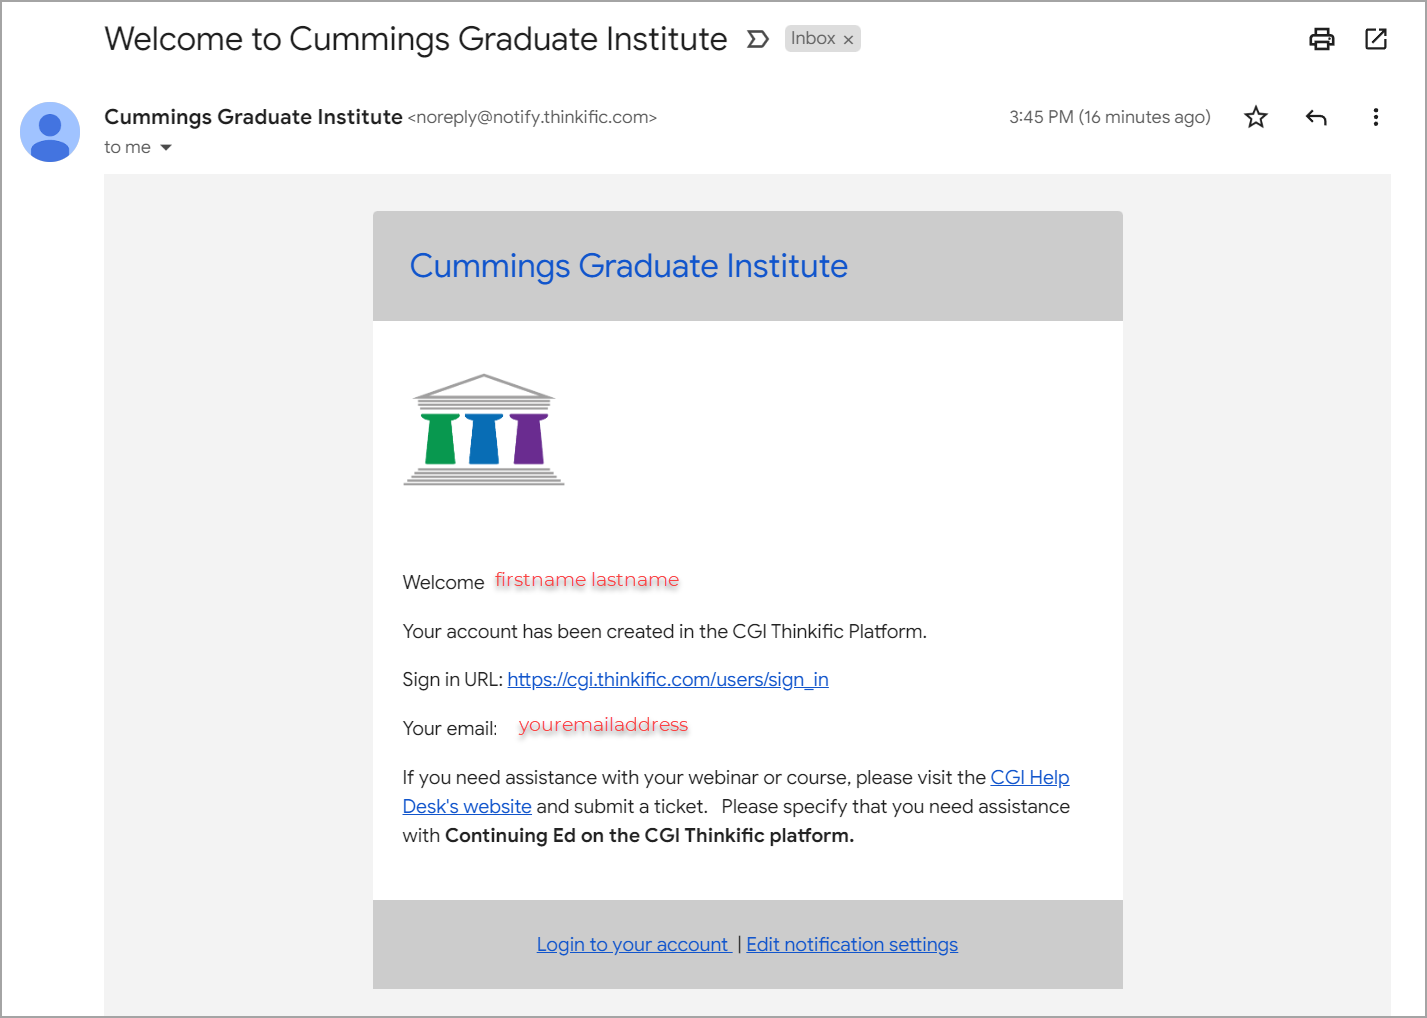Select the email subject heading text

[416, 38]
